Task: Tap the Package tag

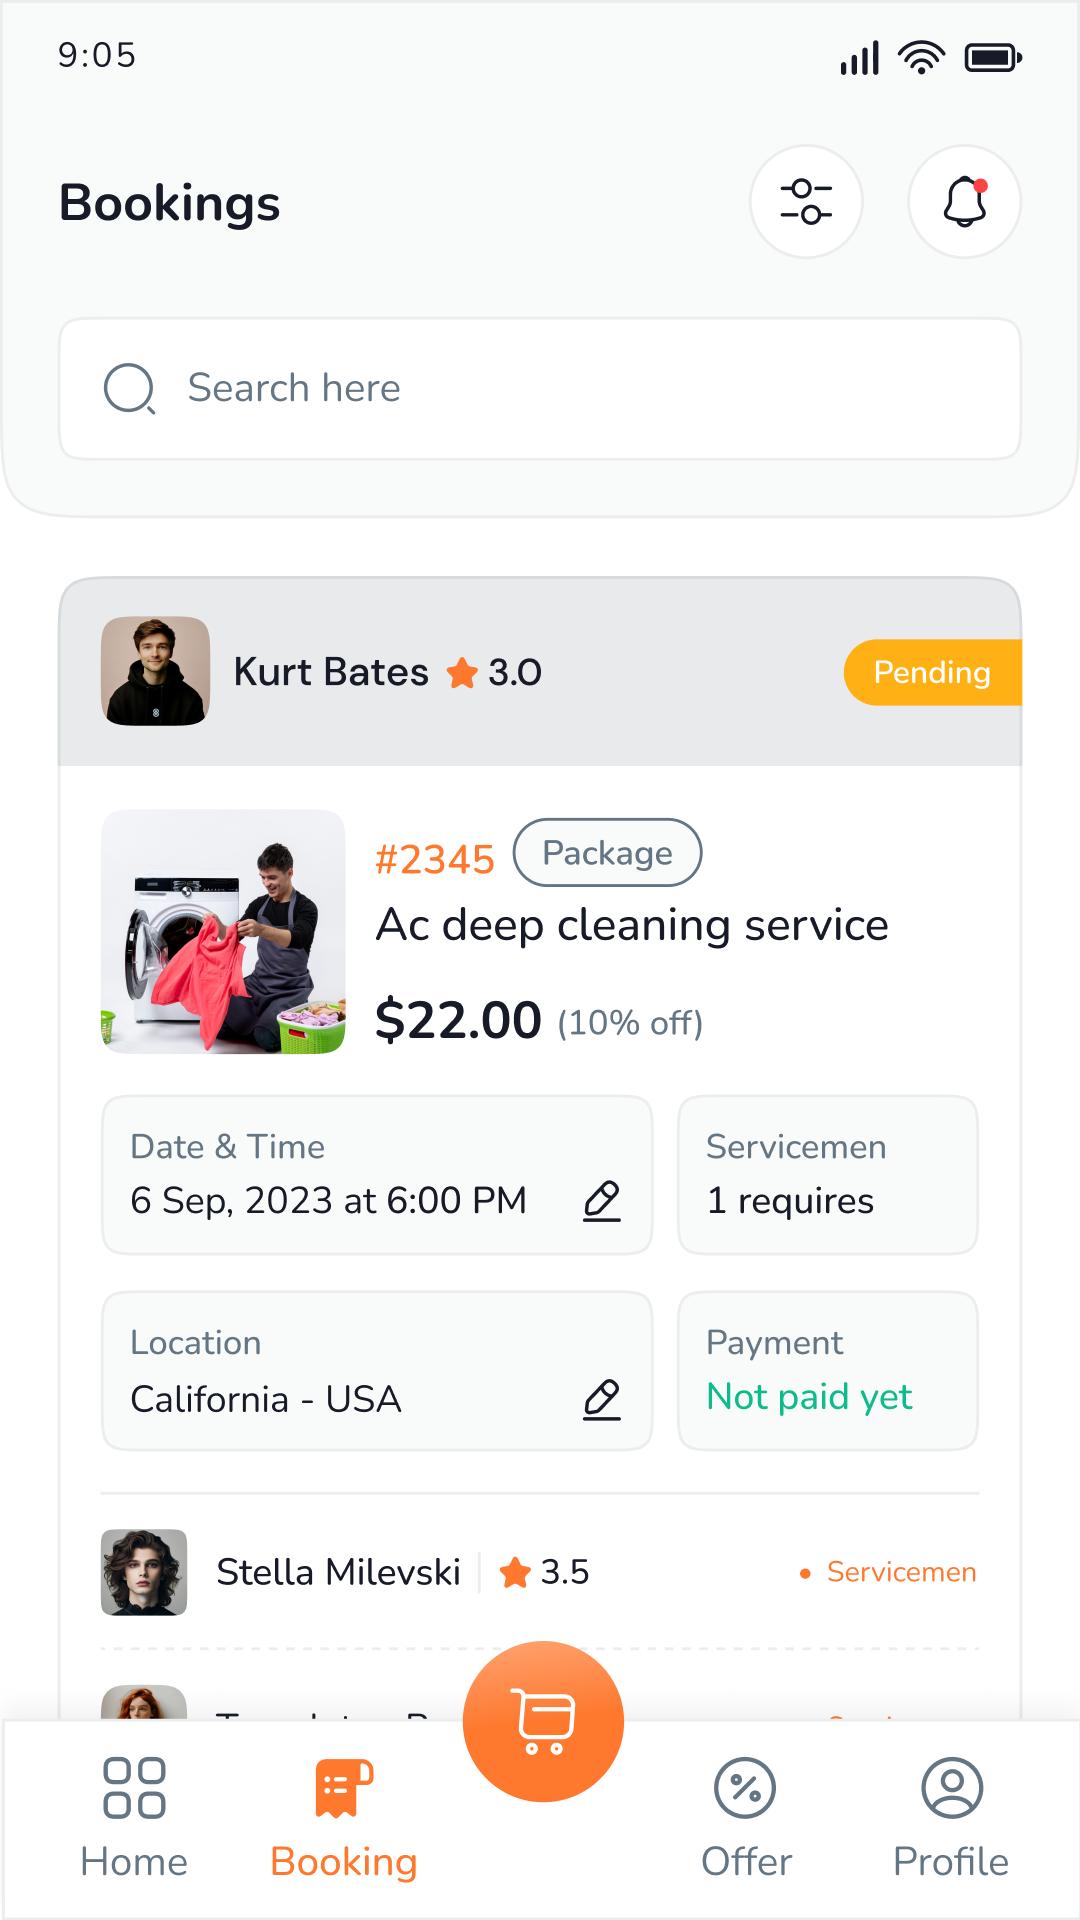Action: click(x=607, y=853)
